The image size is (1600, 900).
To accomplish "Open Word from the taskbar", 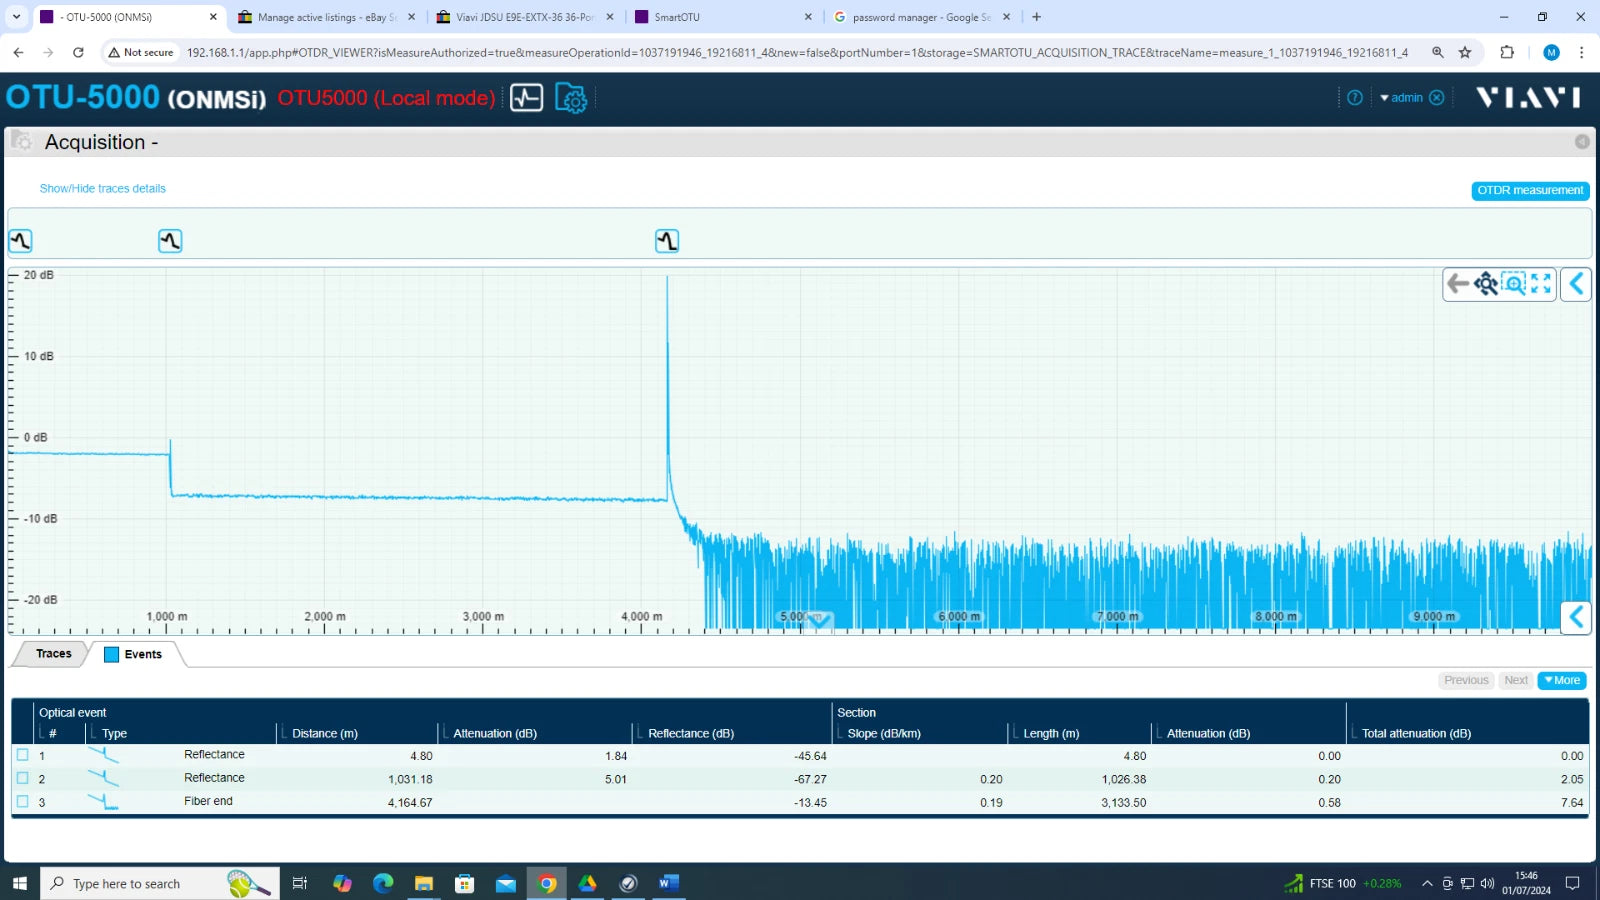I will tap(669, 883).
